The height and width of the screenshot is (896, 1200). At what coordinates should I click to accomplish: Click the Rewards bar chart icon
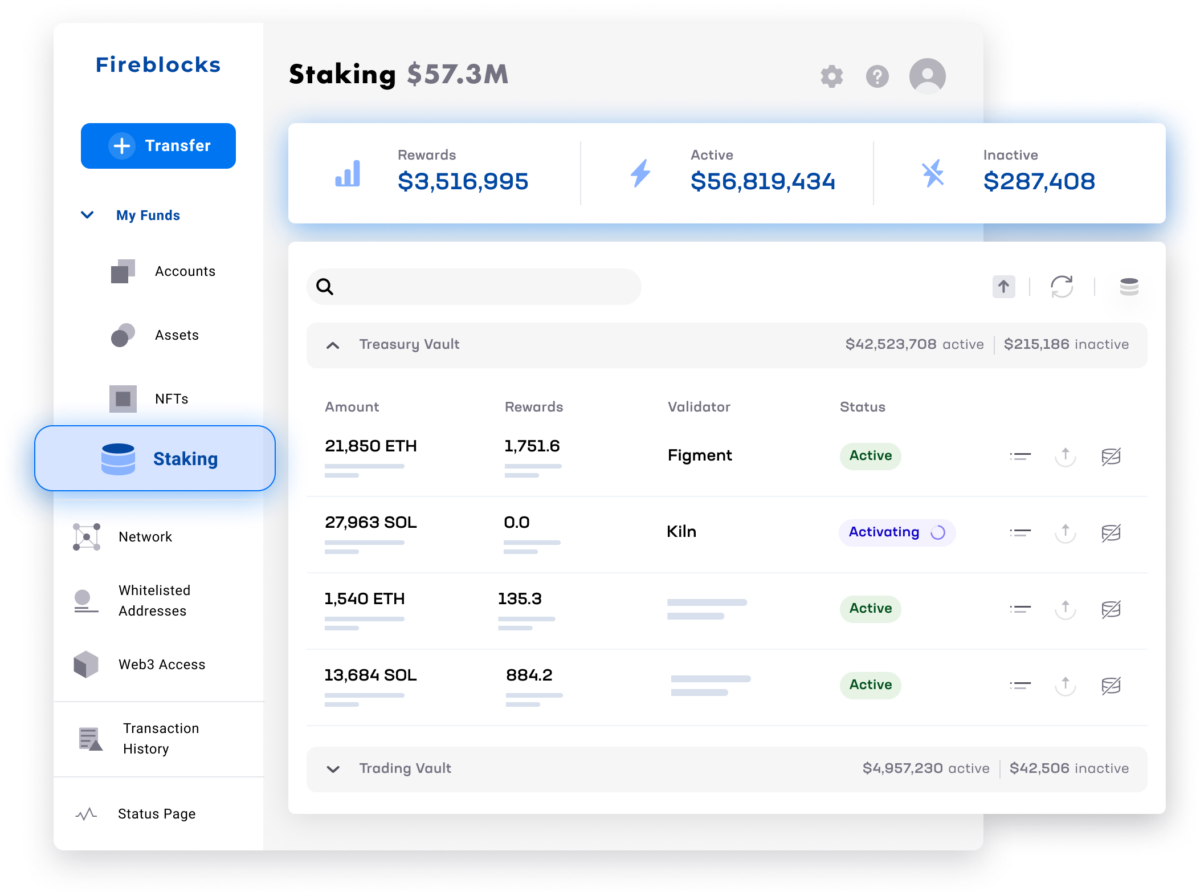click(347, 173)
